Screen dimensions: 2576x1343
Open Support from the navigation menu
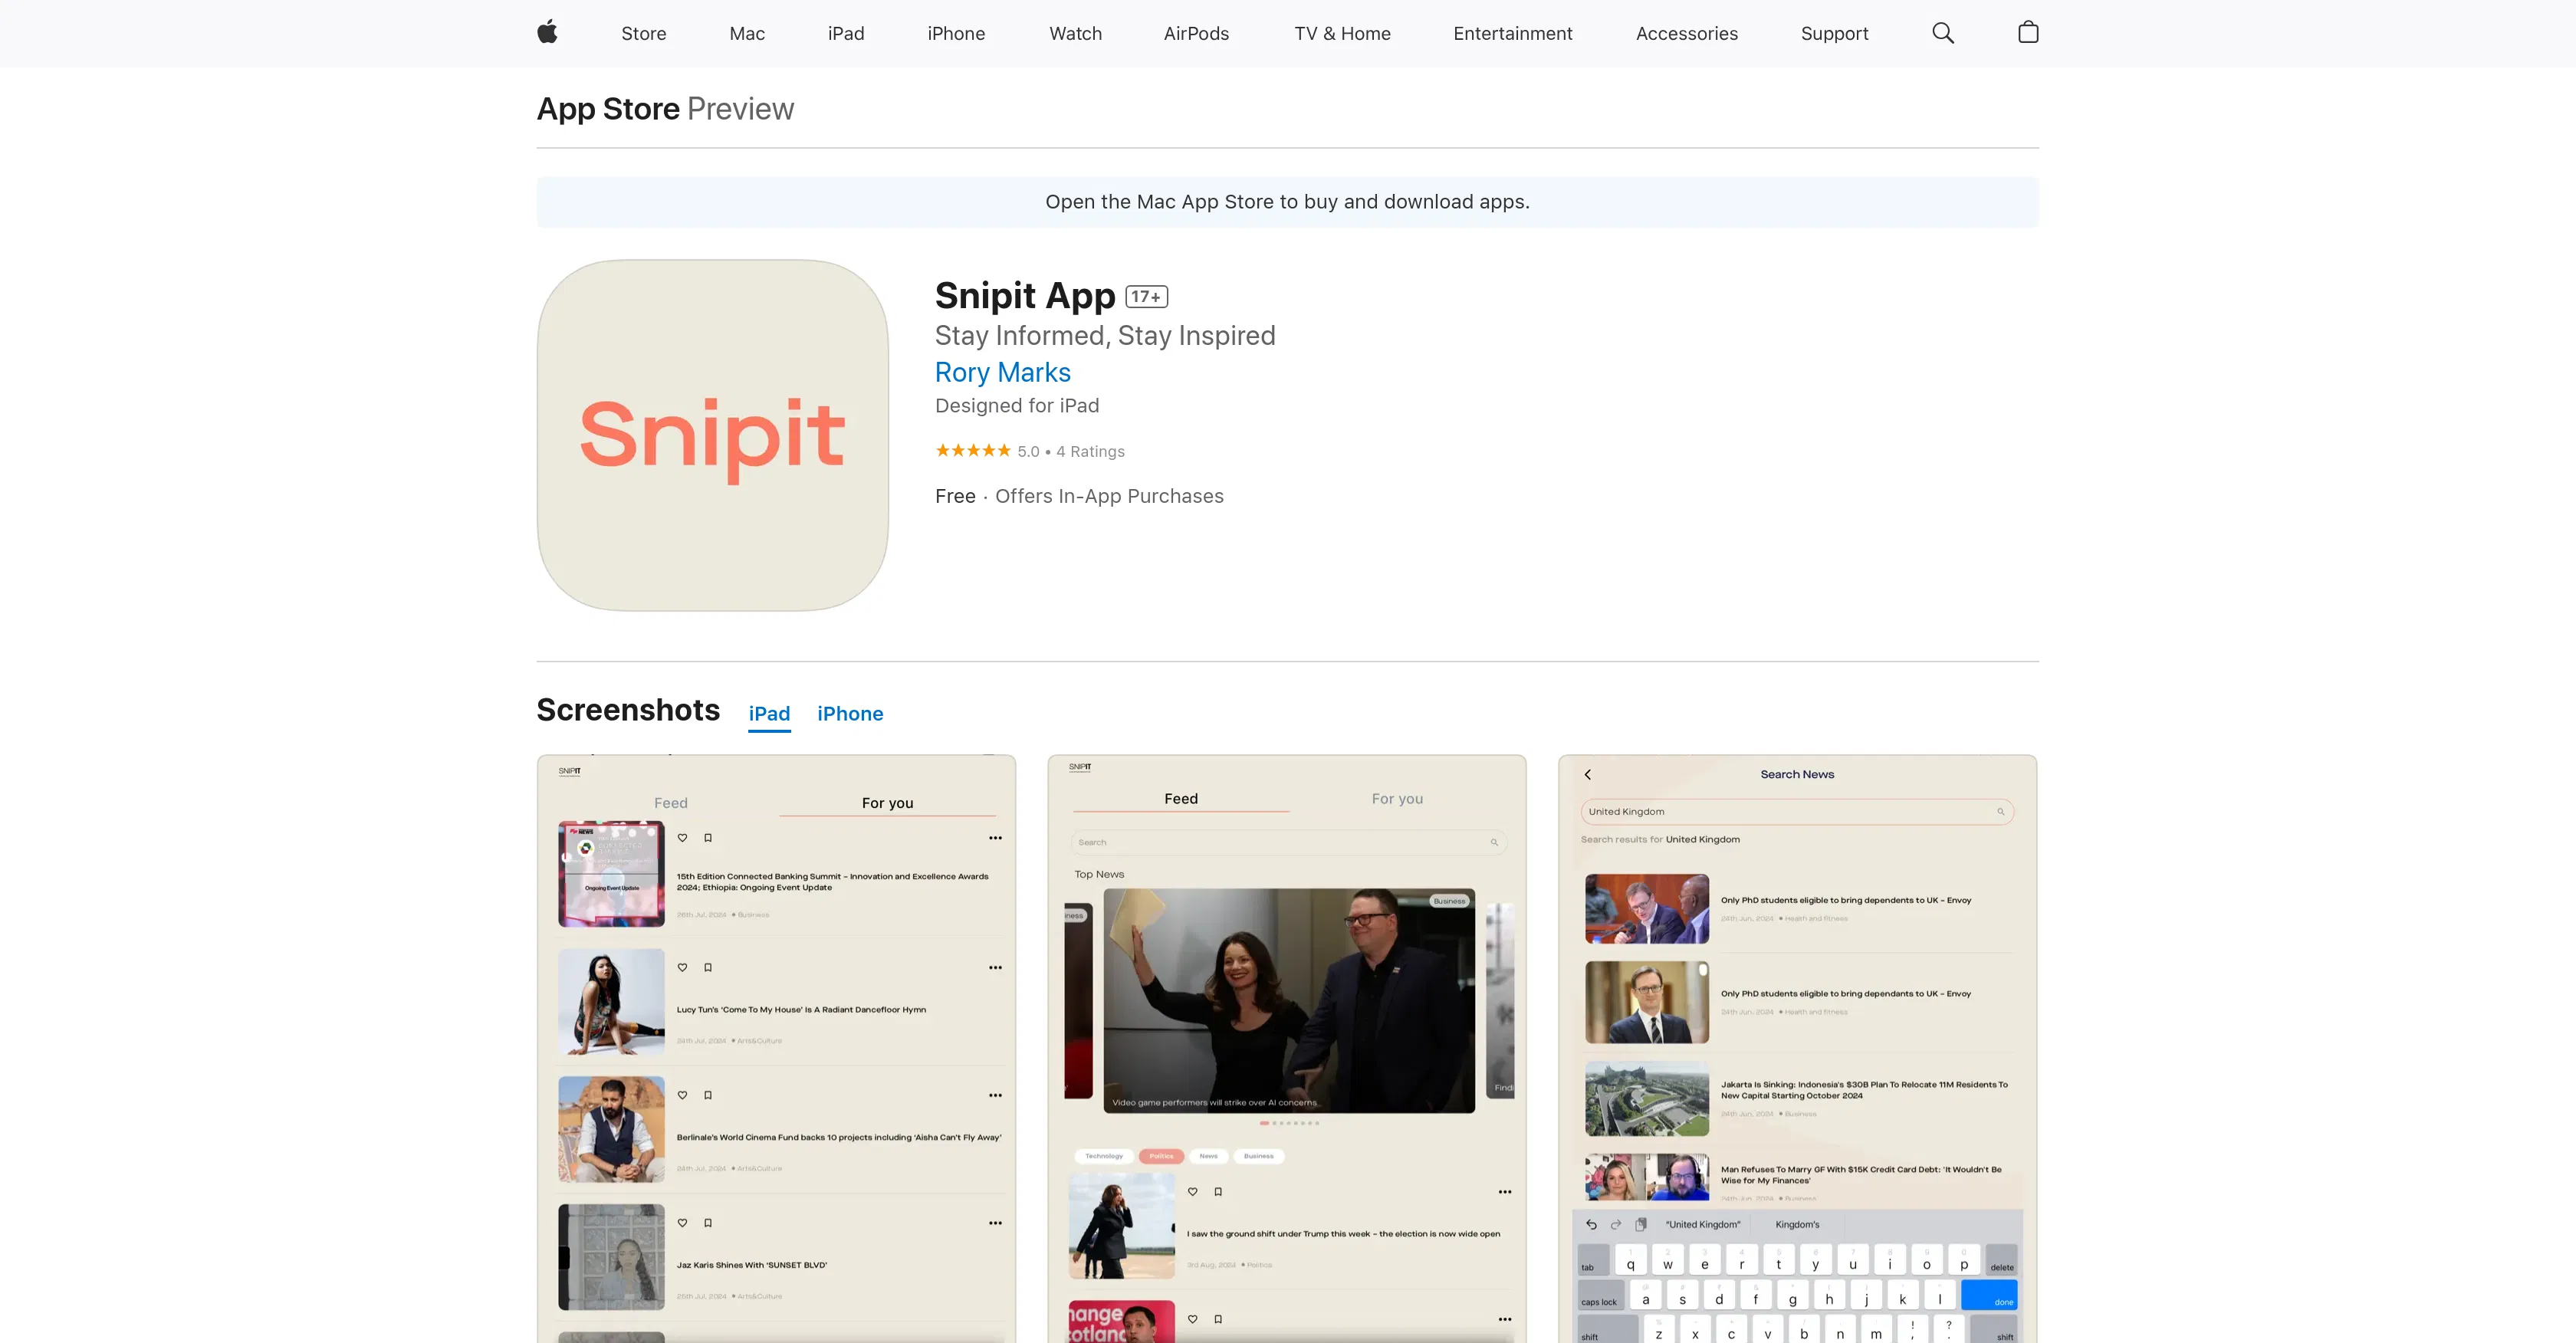[x=1835, y=33]
